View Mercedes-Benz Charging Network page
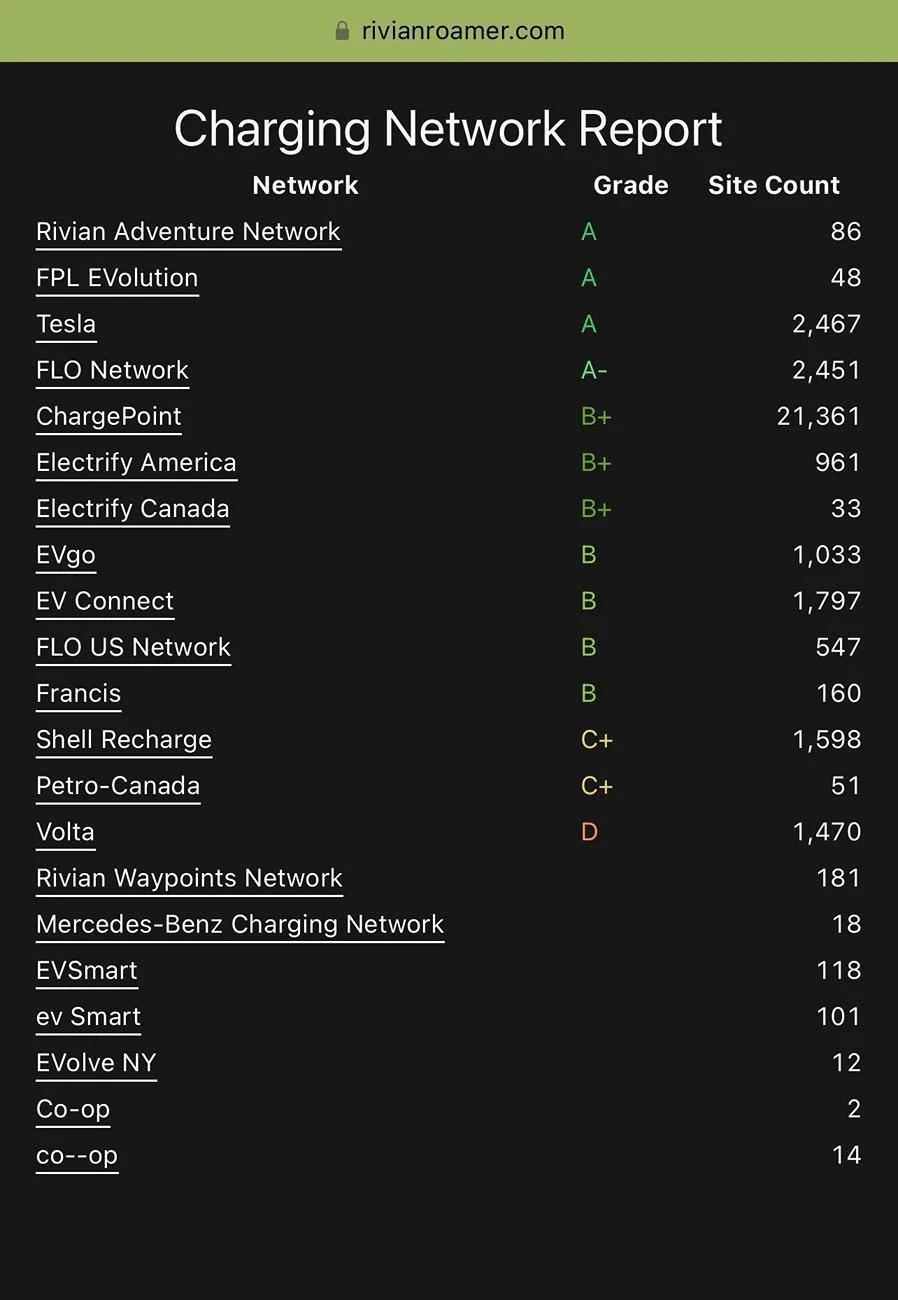 coord(240,924)
